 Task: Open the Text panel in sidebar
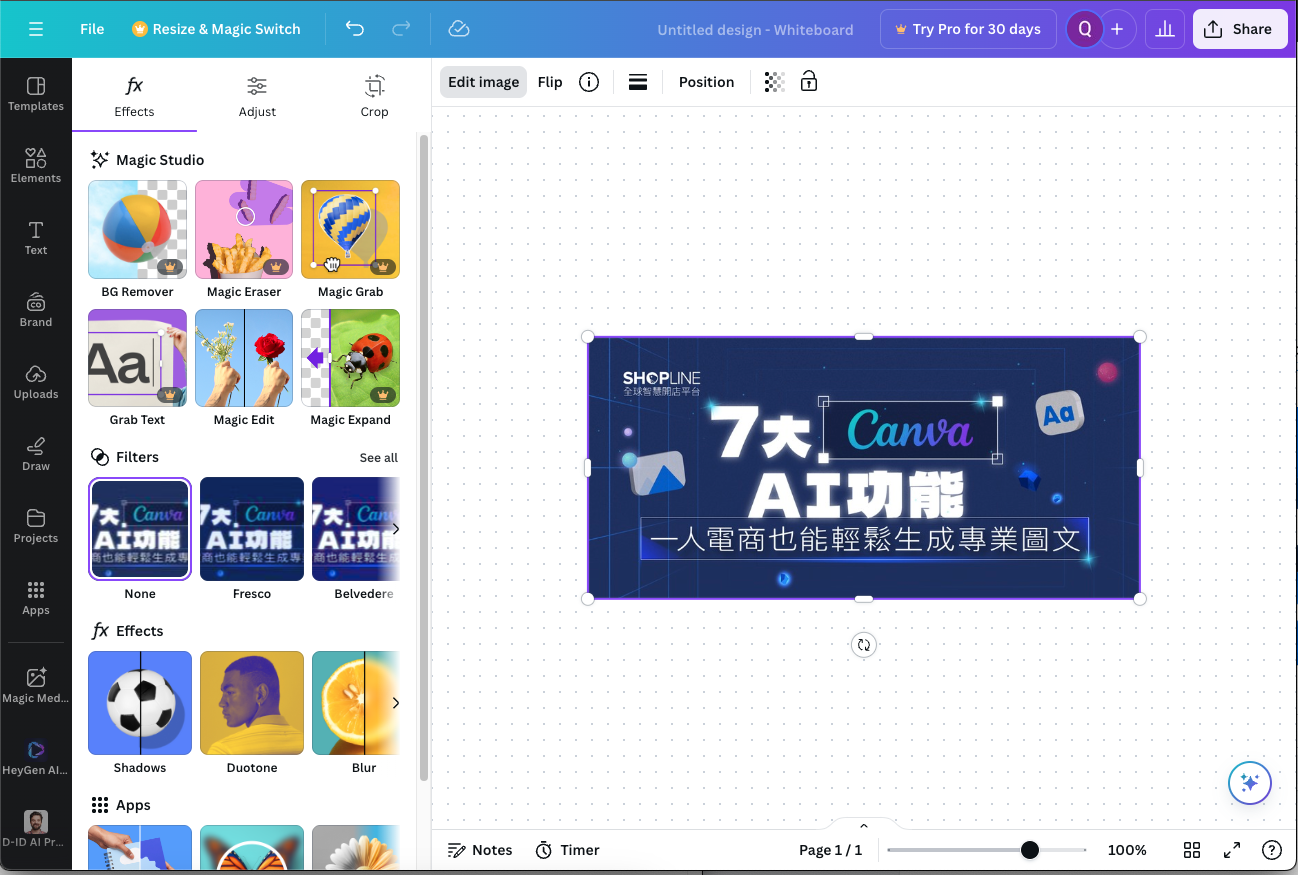tap(36, 238)
